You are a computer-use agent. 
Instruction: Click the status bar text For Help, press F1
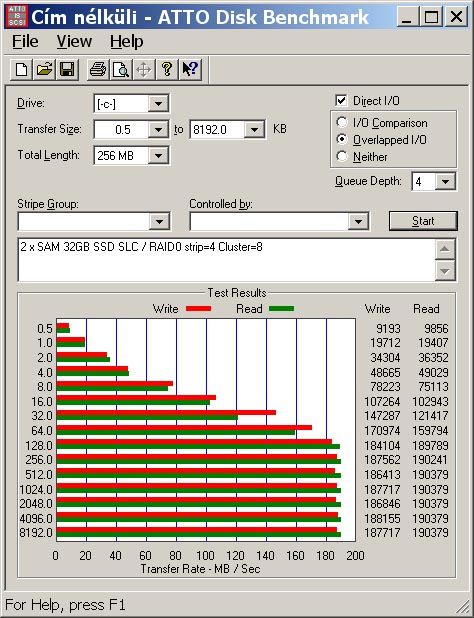click(x=65, y=605)
